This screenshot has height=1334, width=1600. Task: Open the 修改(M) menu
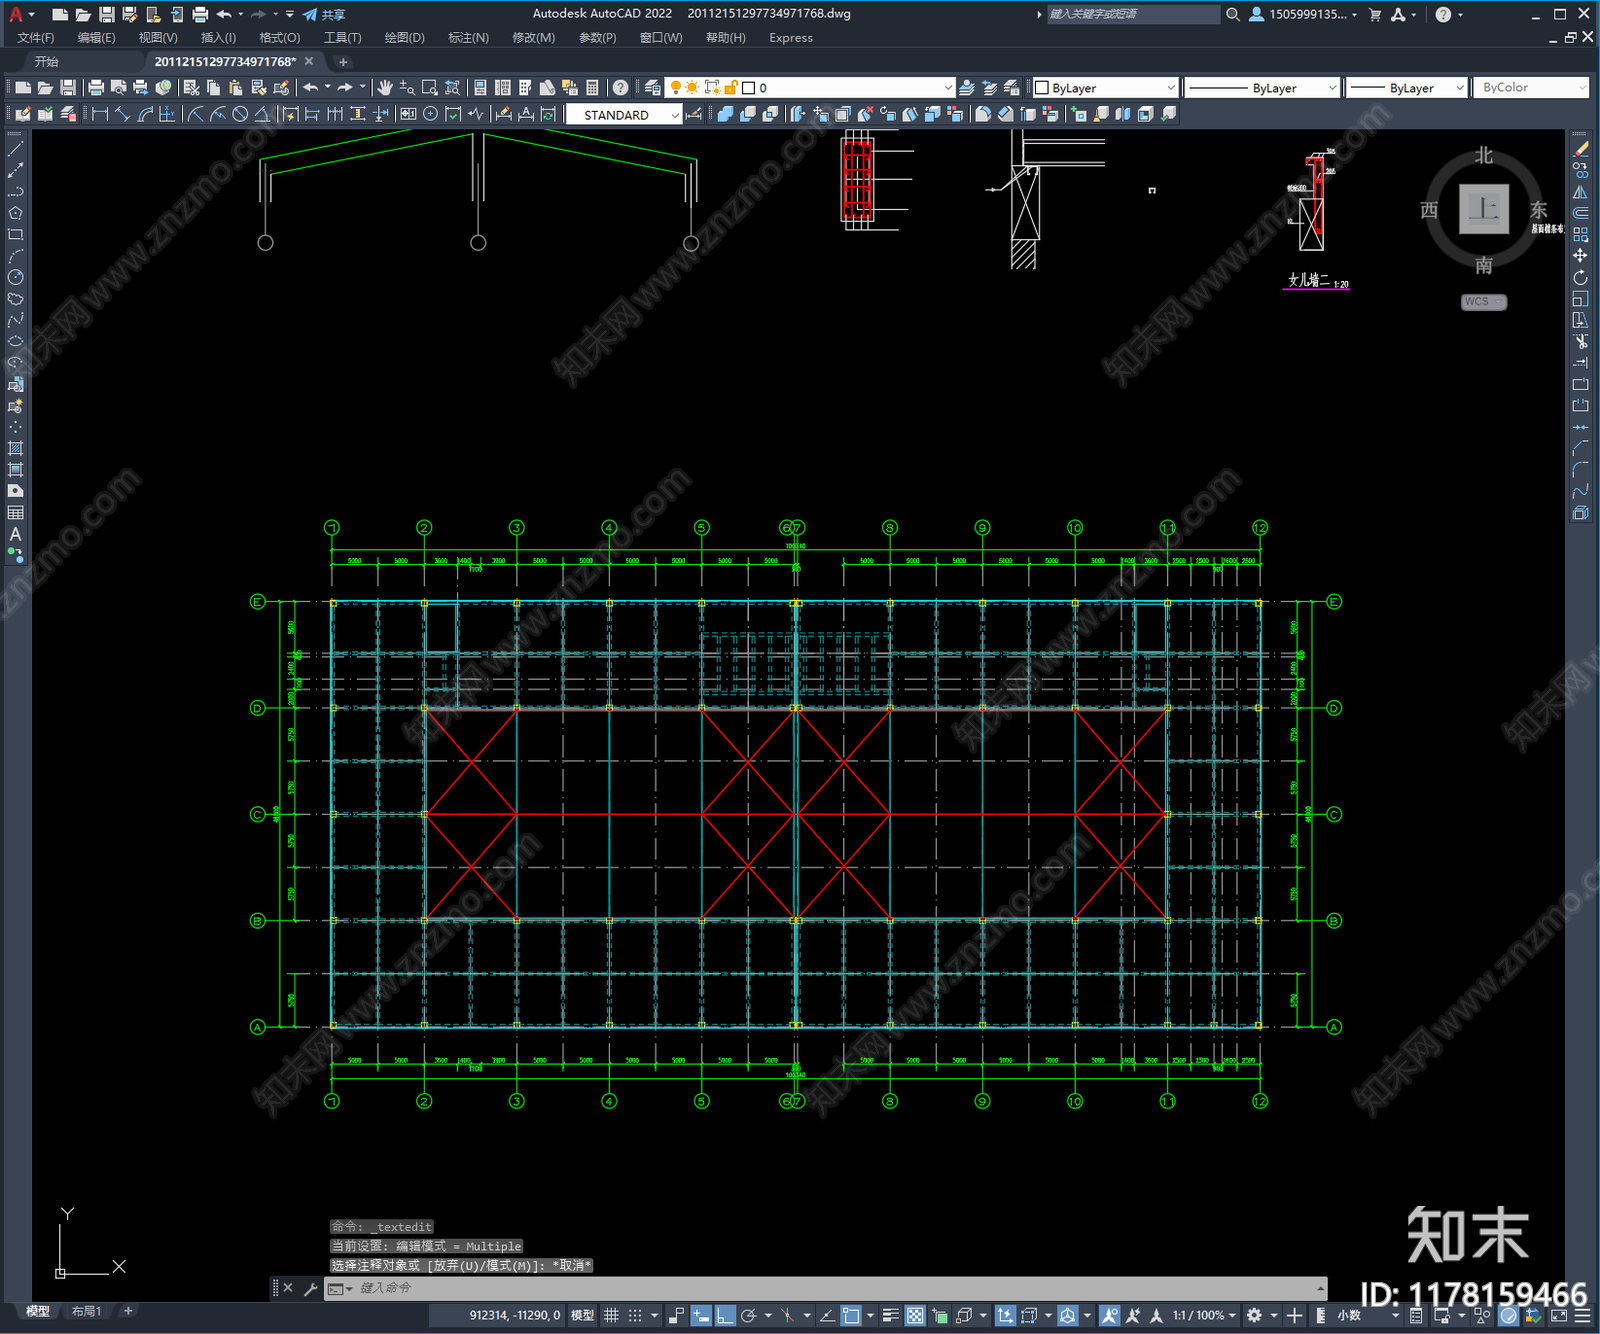point(534,38)
